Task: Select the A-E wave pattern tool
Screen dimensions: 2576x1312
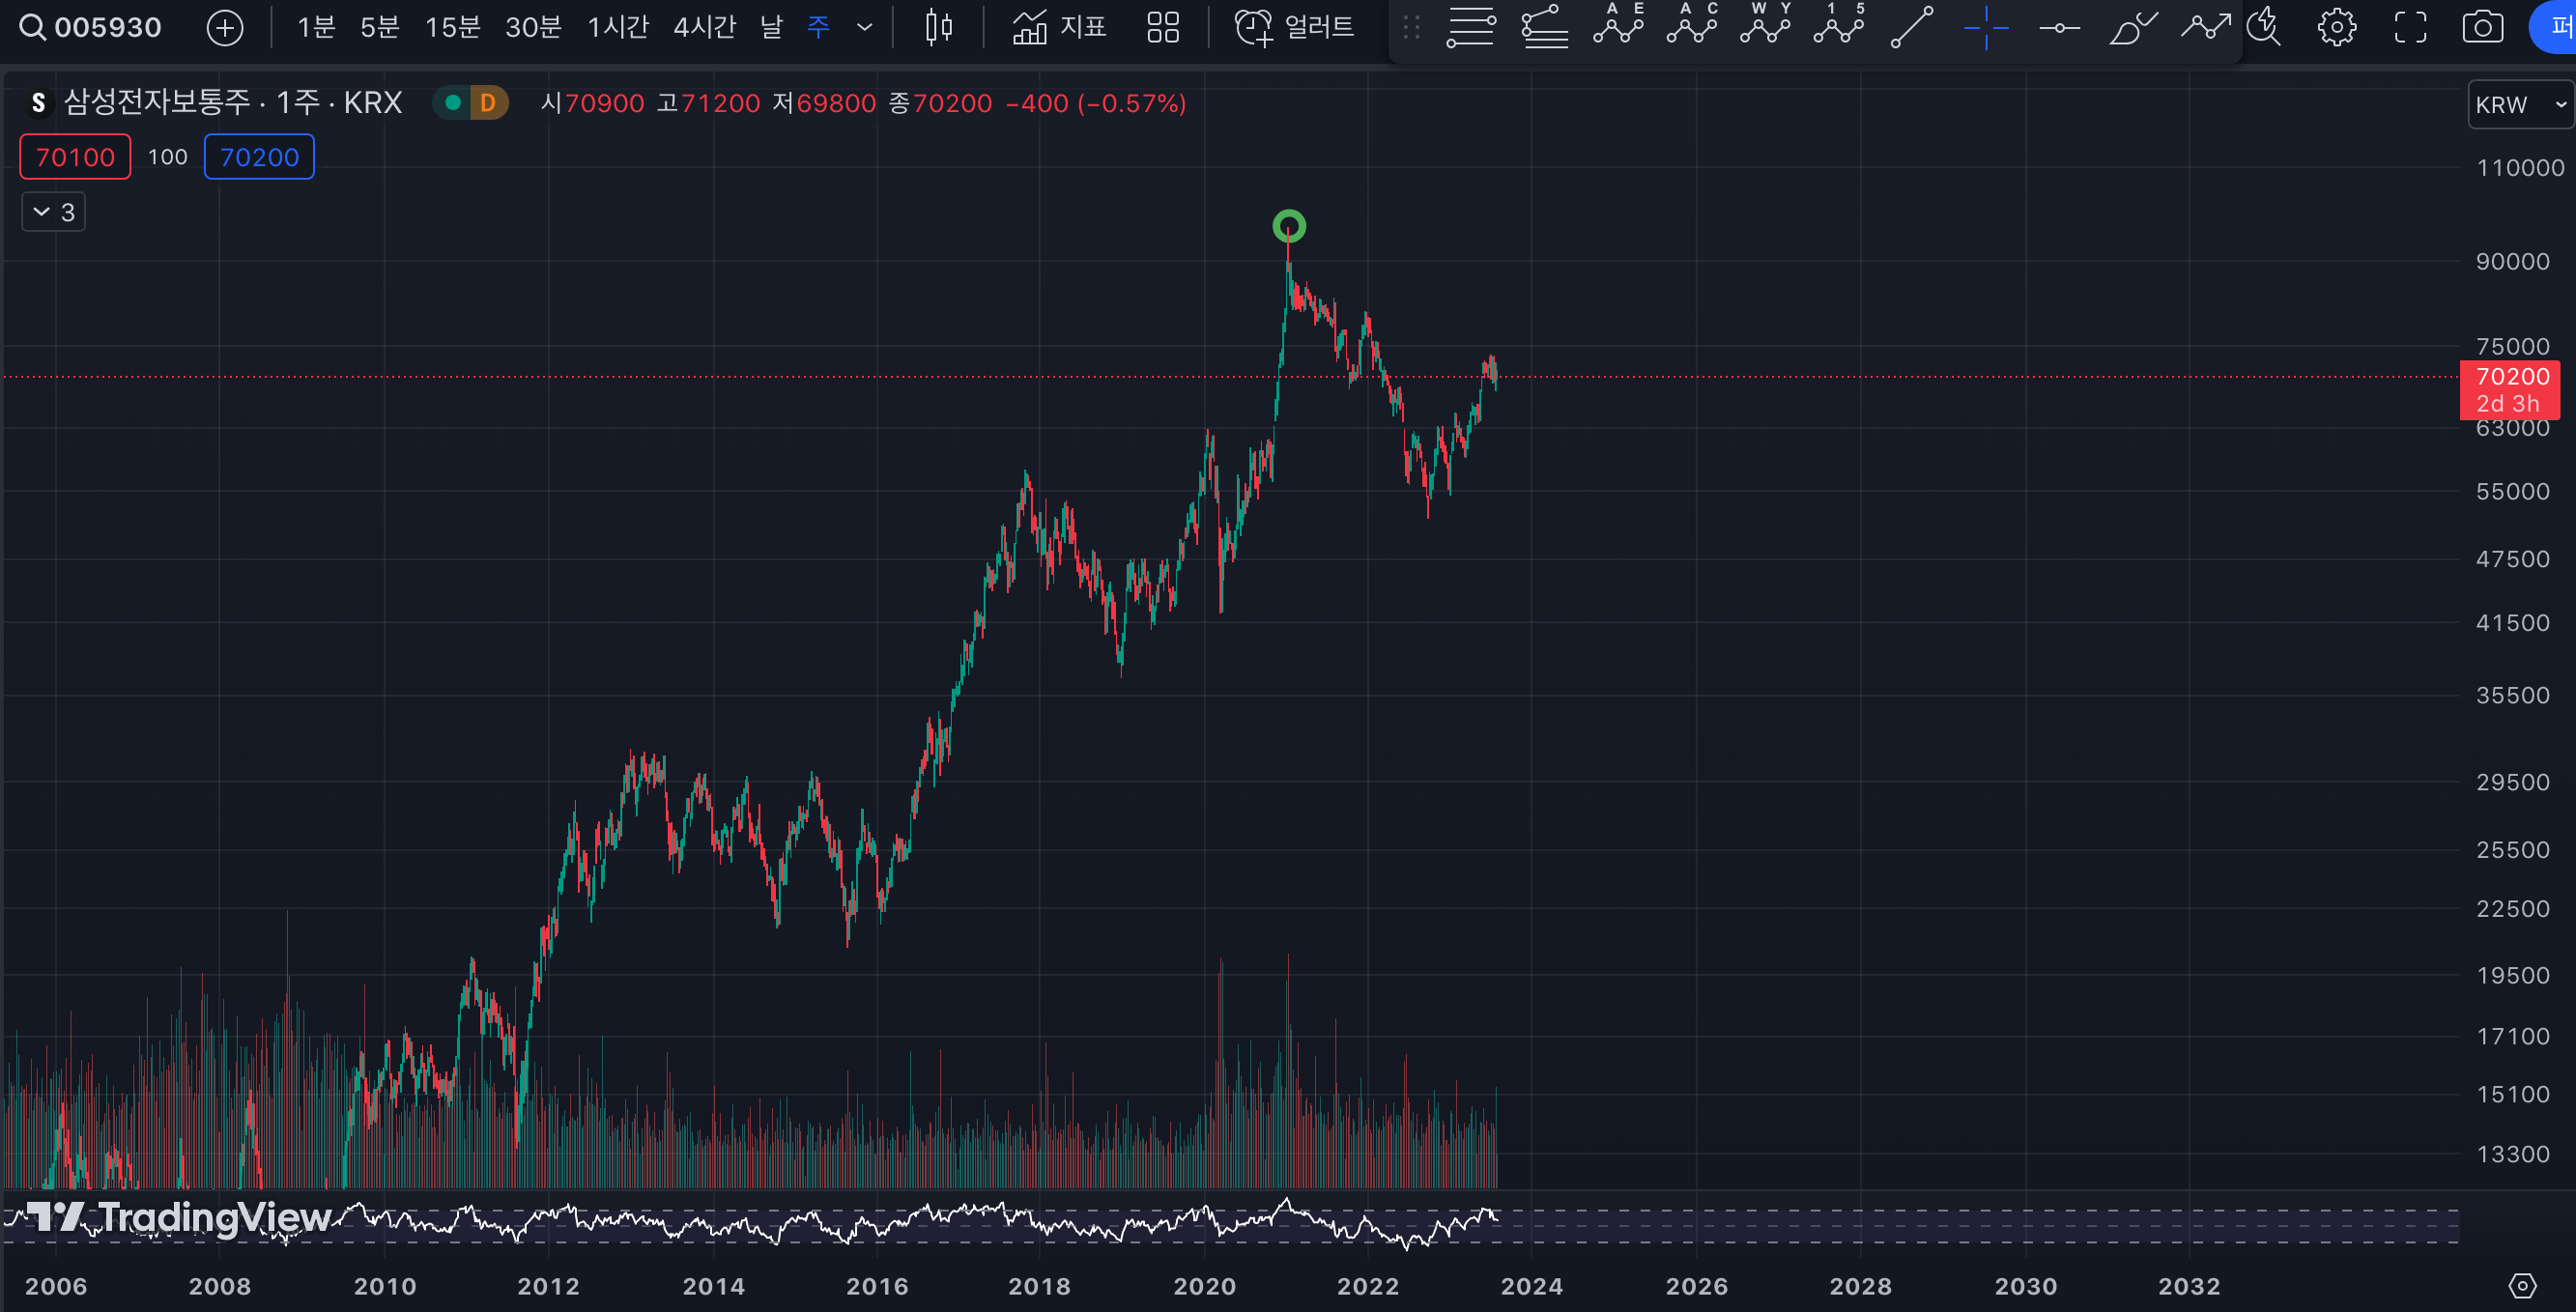Action: click(1618, 25)
